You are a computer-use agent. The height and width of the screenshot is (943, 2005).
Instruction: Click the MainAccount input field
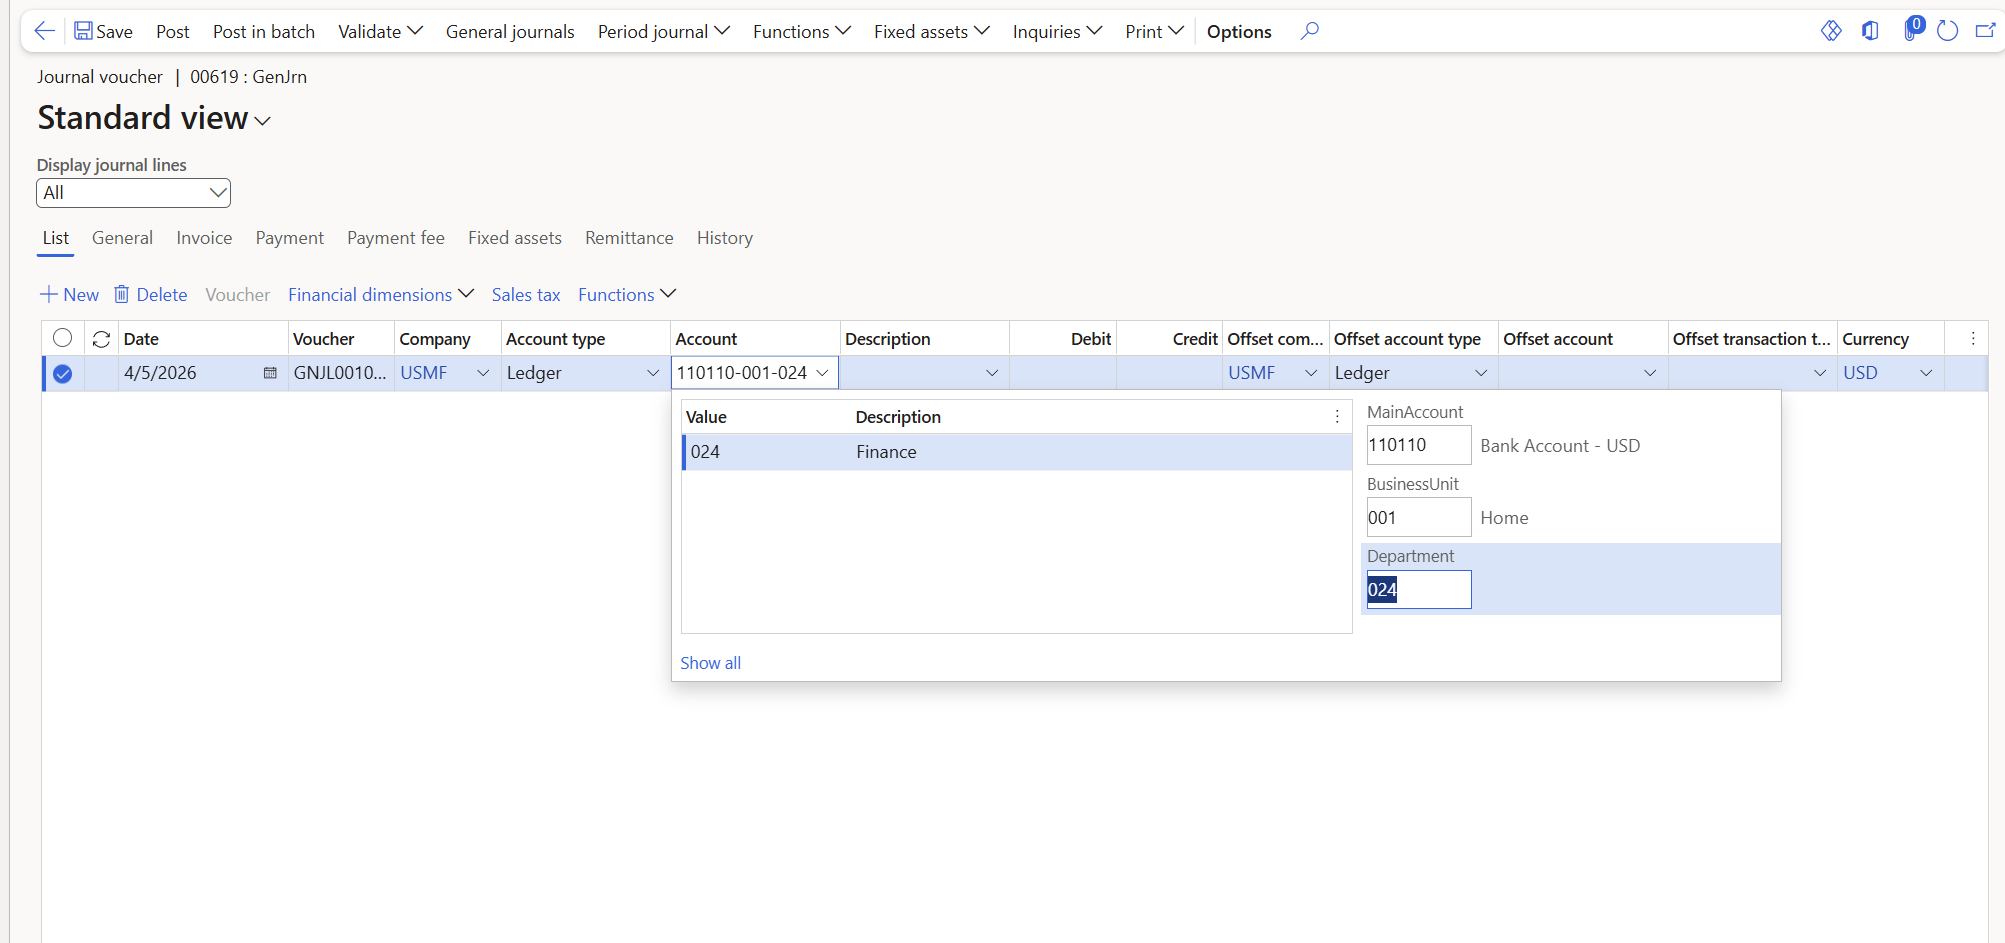(x=1419, y=445)
